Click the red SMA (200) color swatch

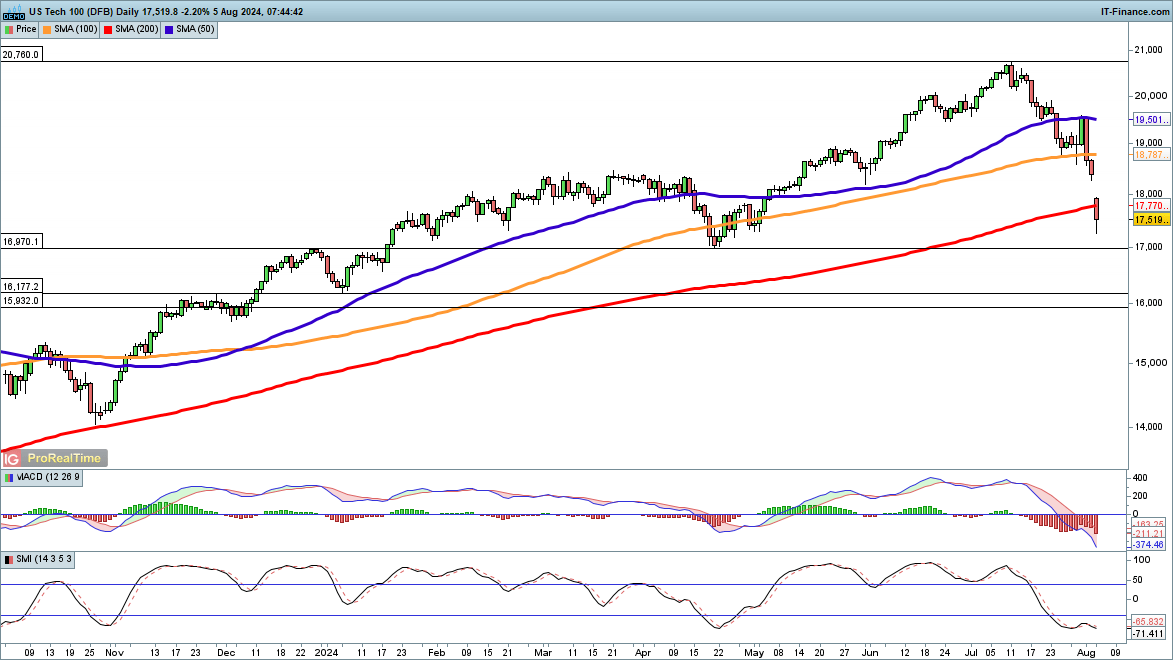[108, 30]
